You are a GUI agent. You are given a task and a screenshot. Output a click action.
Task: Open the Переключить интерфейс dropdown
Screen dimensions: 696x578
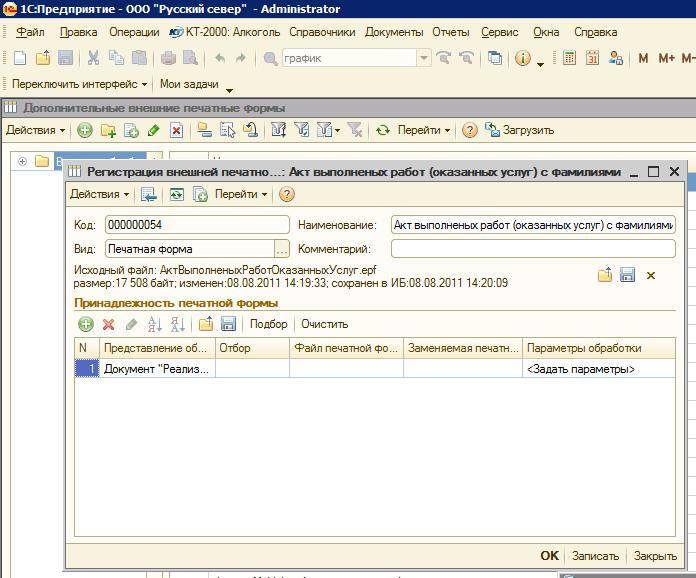tap(80, 85)
